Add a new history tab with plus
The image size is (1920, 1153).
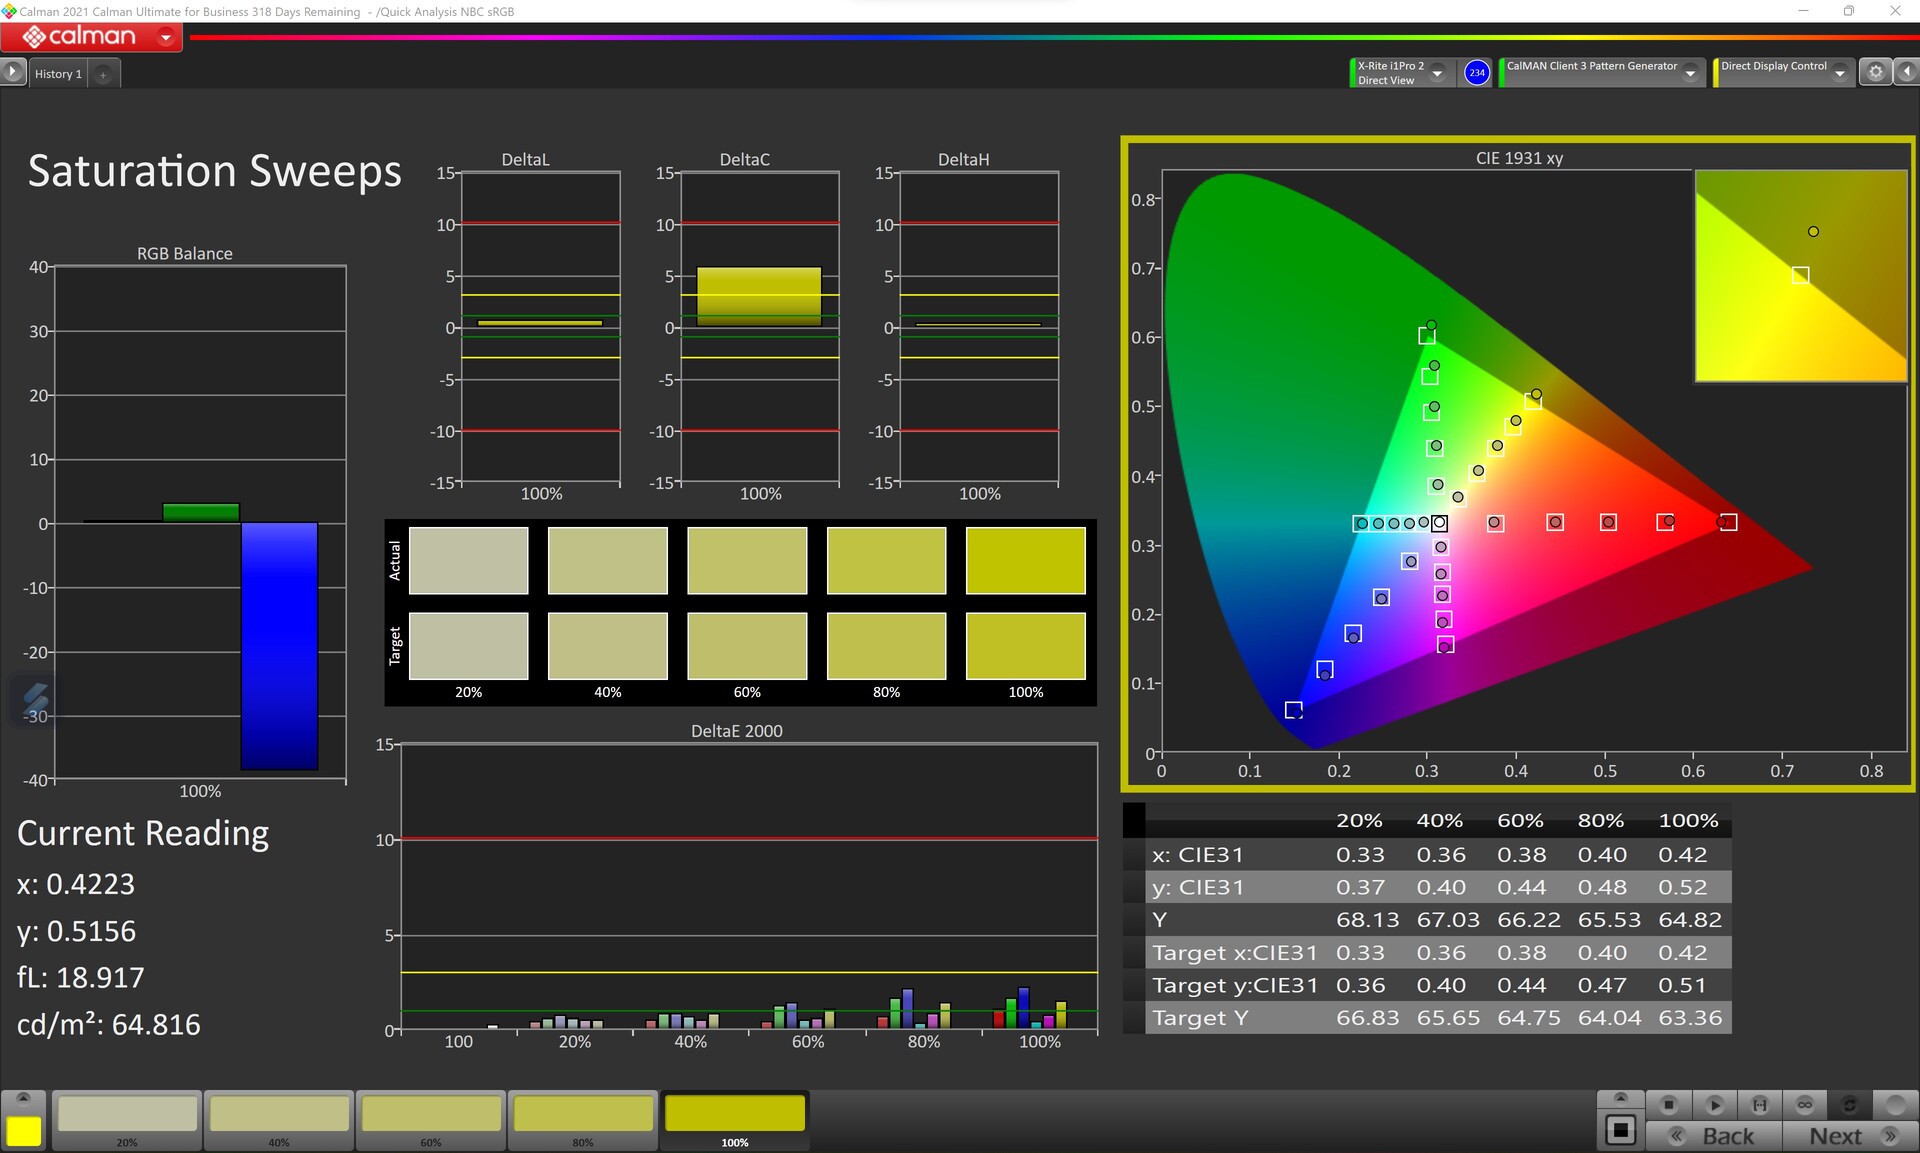[x=103, y=74]
